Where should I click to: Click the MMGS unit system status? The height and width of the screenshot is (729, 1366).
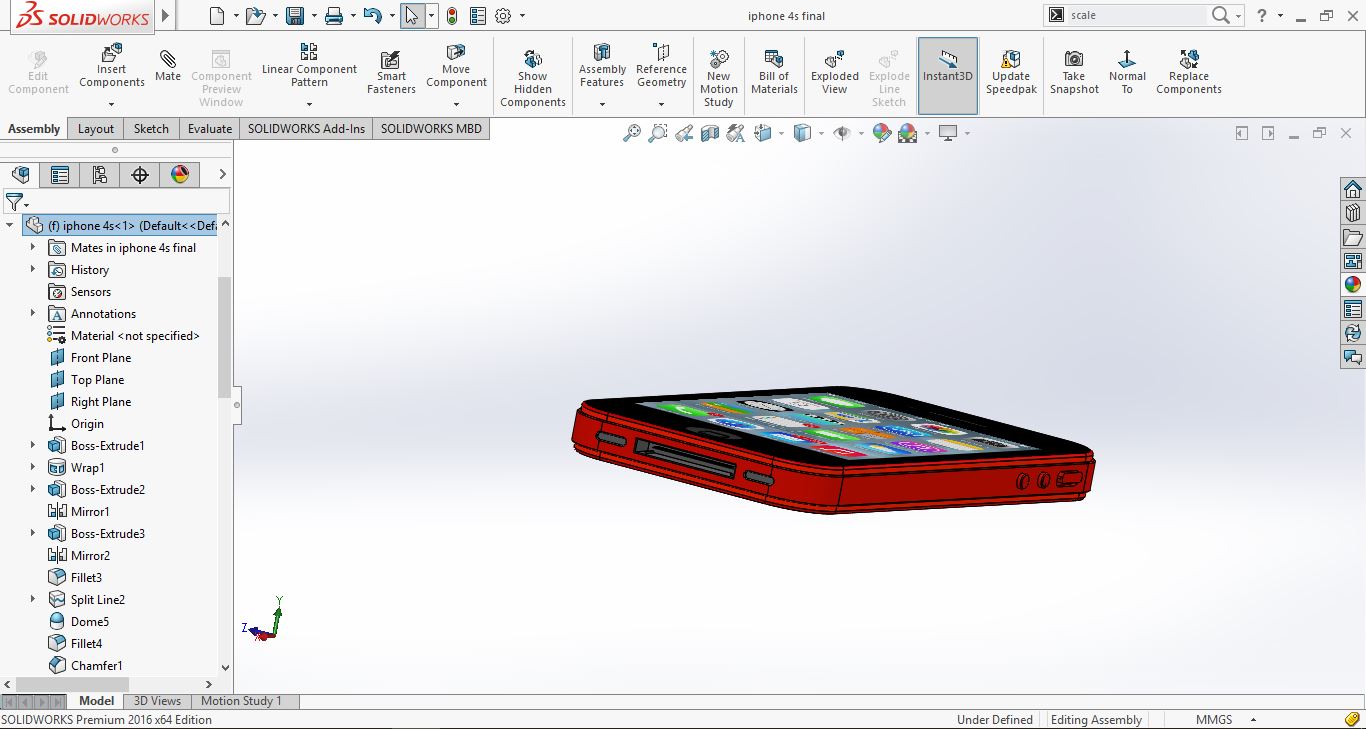click(1214, 719)
